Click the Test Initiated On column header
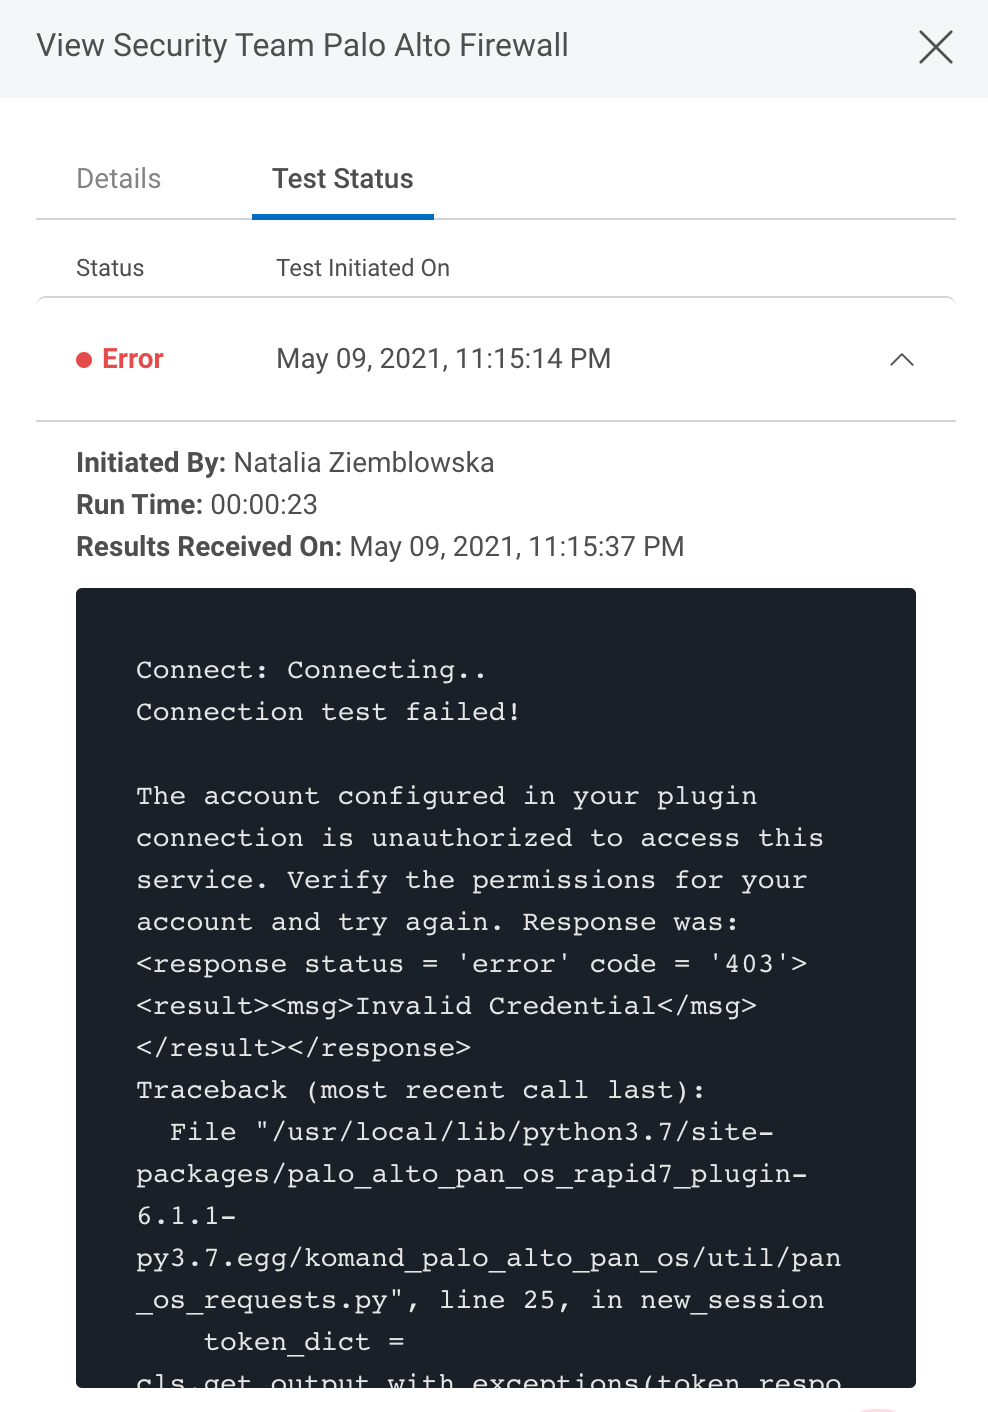988x1412 pixels. coord(363,268)
